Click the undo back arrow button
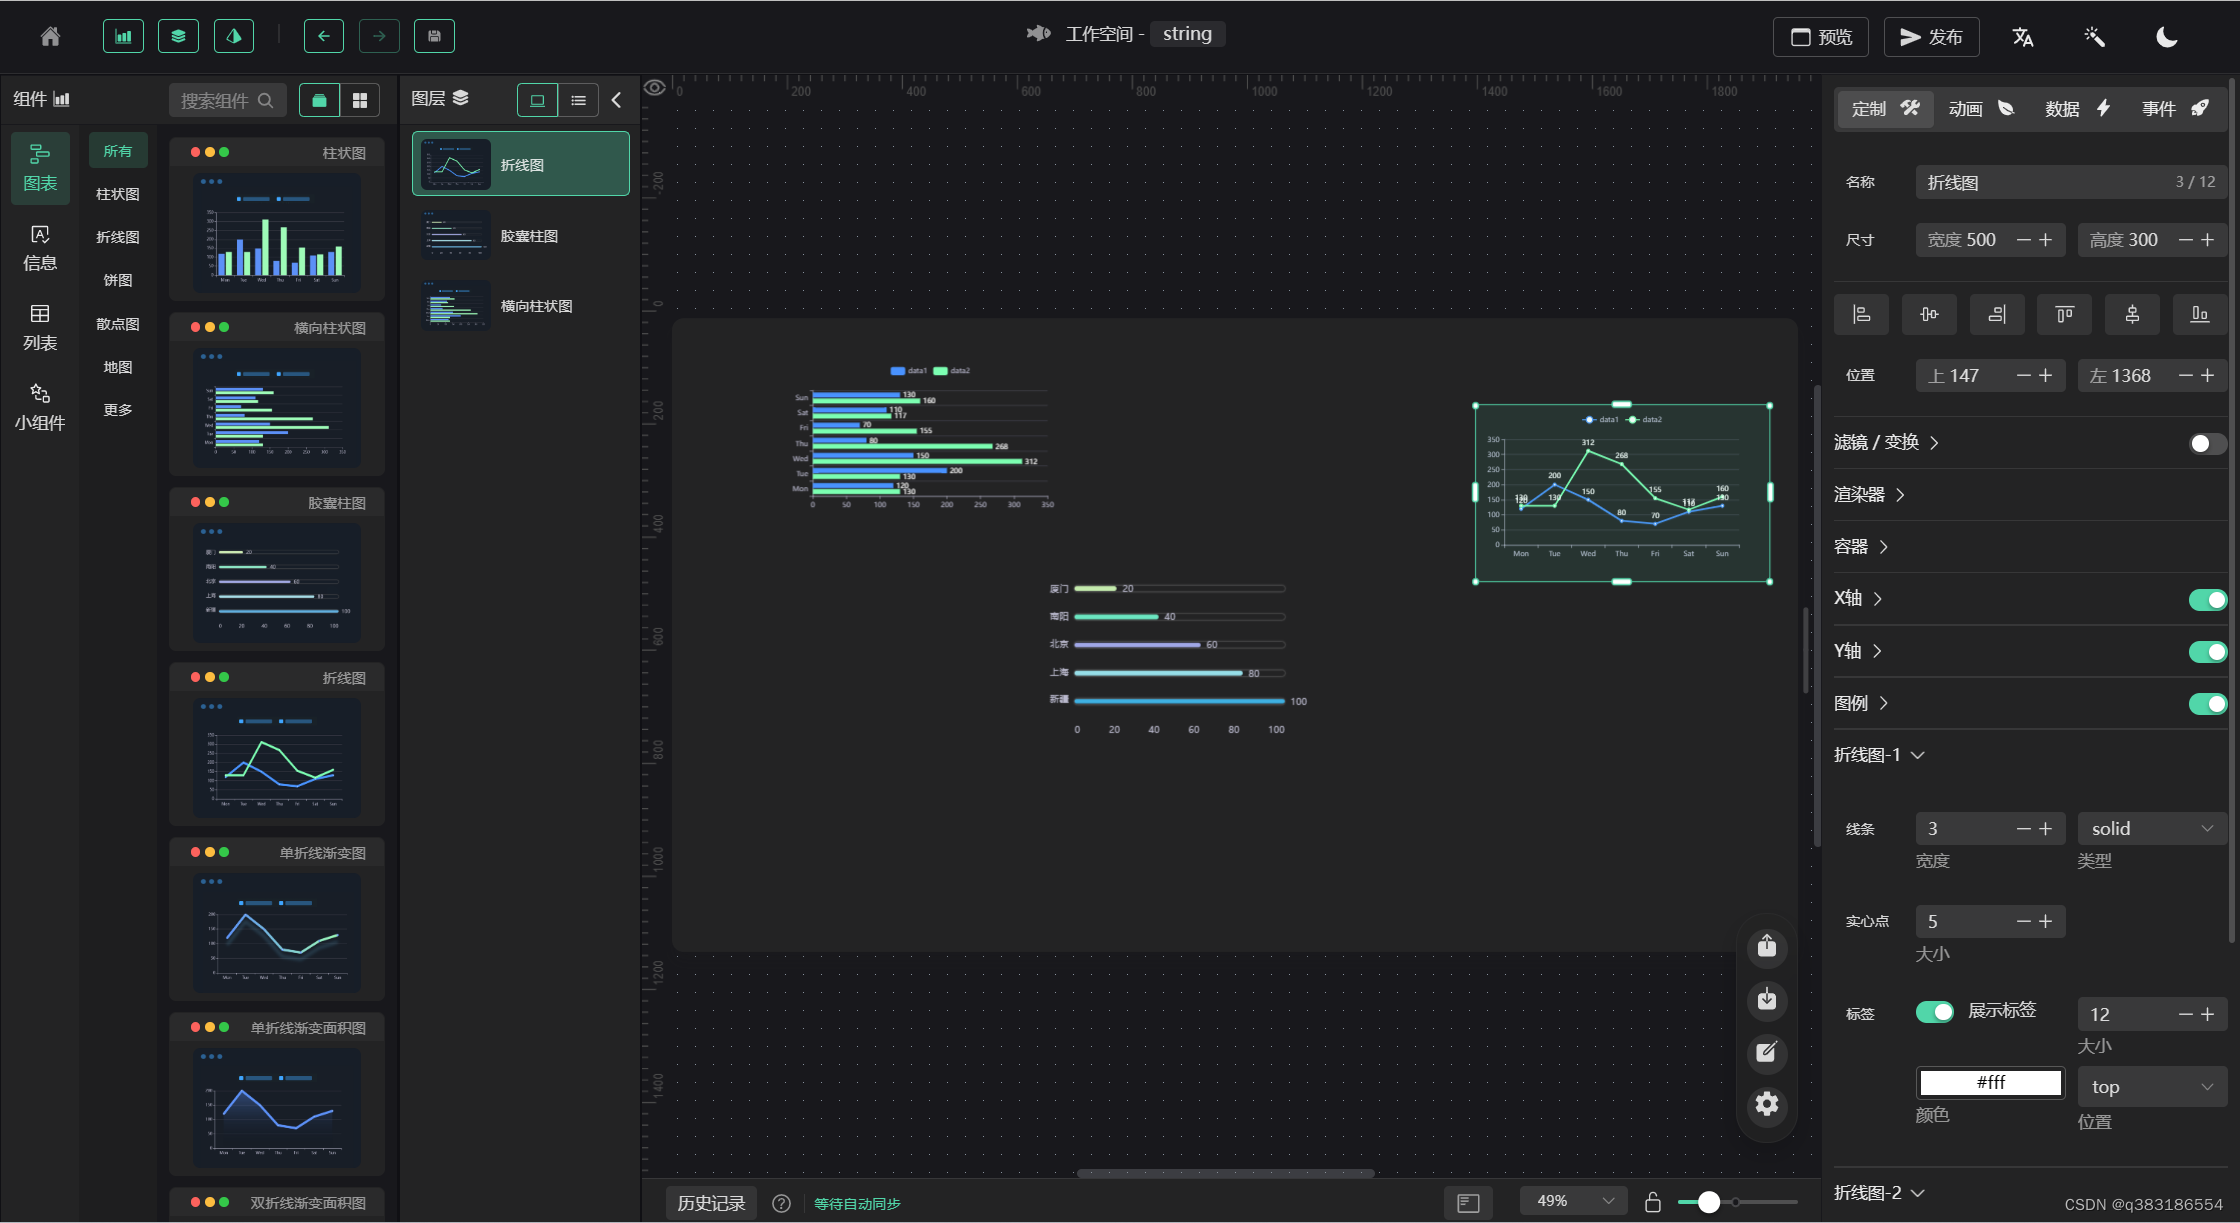 (x=323, y=37)
